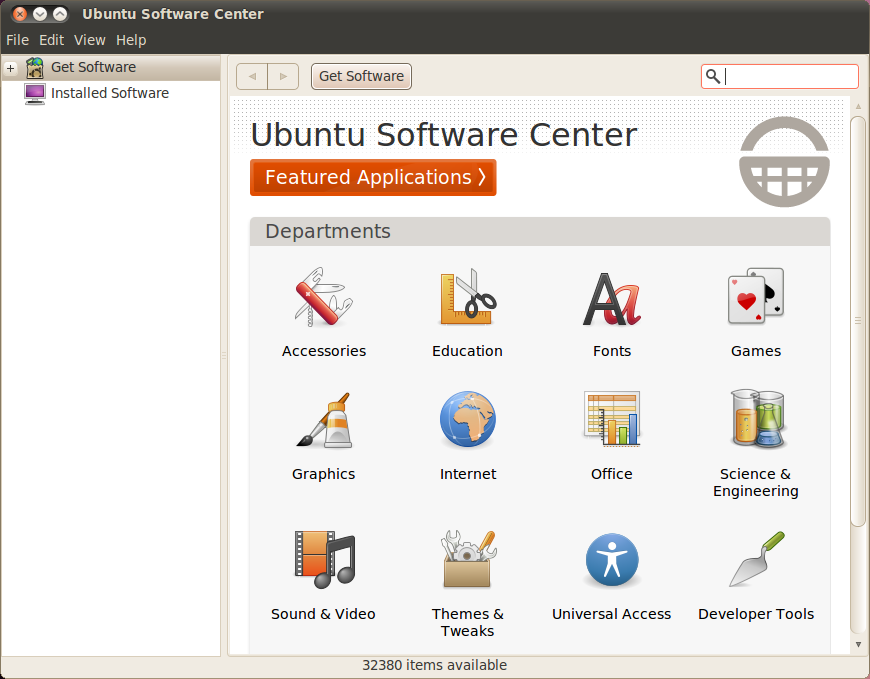This screenshot has width=870, height=679.
Task: Click the scrollbar down arrow
Action: click(858, 645)
